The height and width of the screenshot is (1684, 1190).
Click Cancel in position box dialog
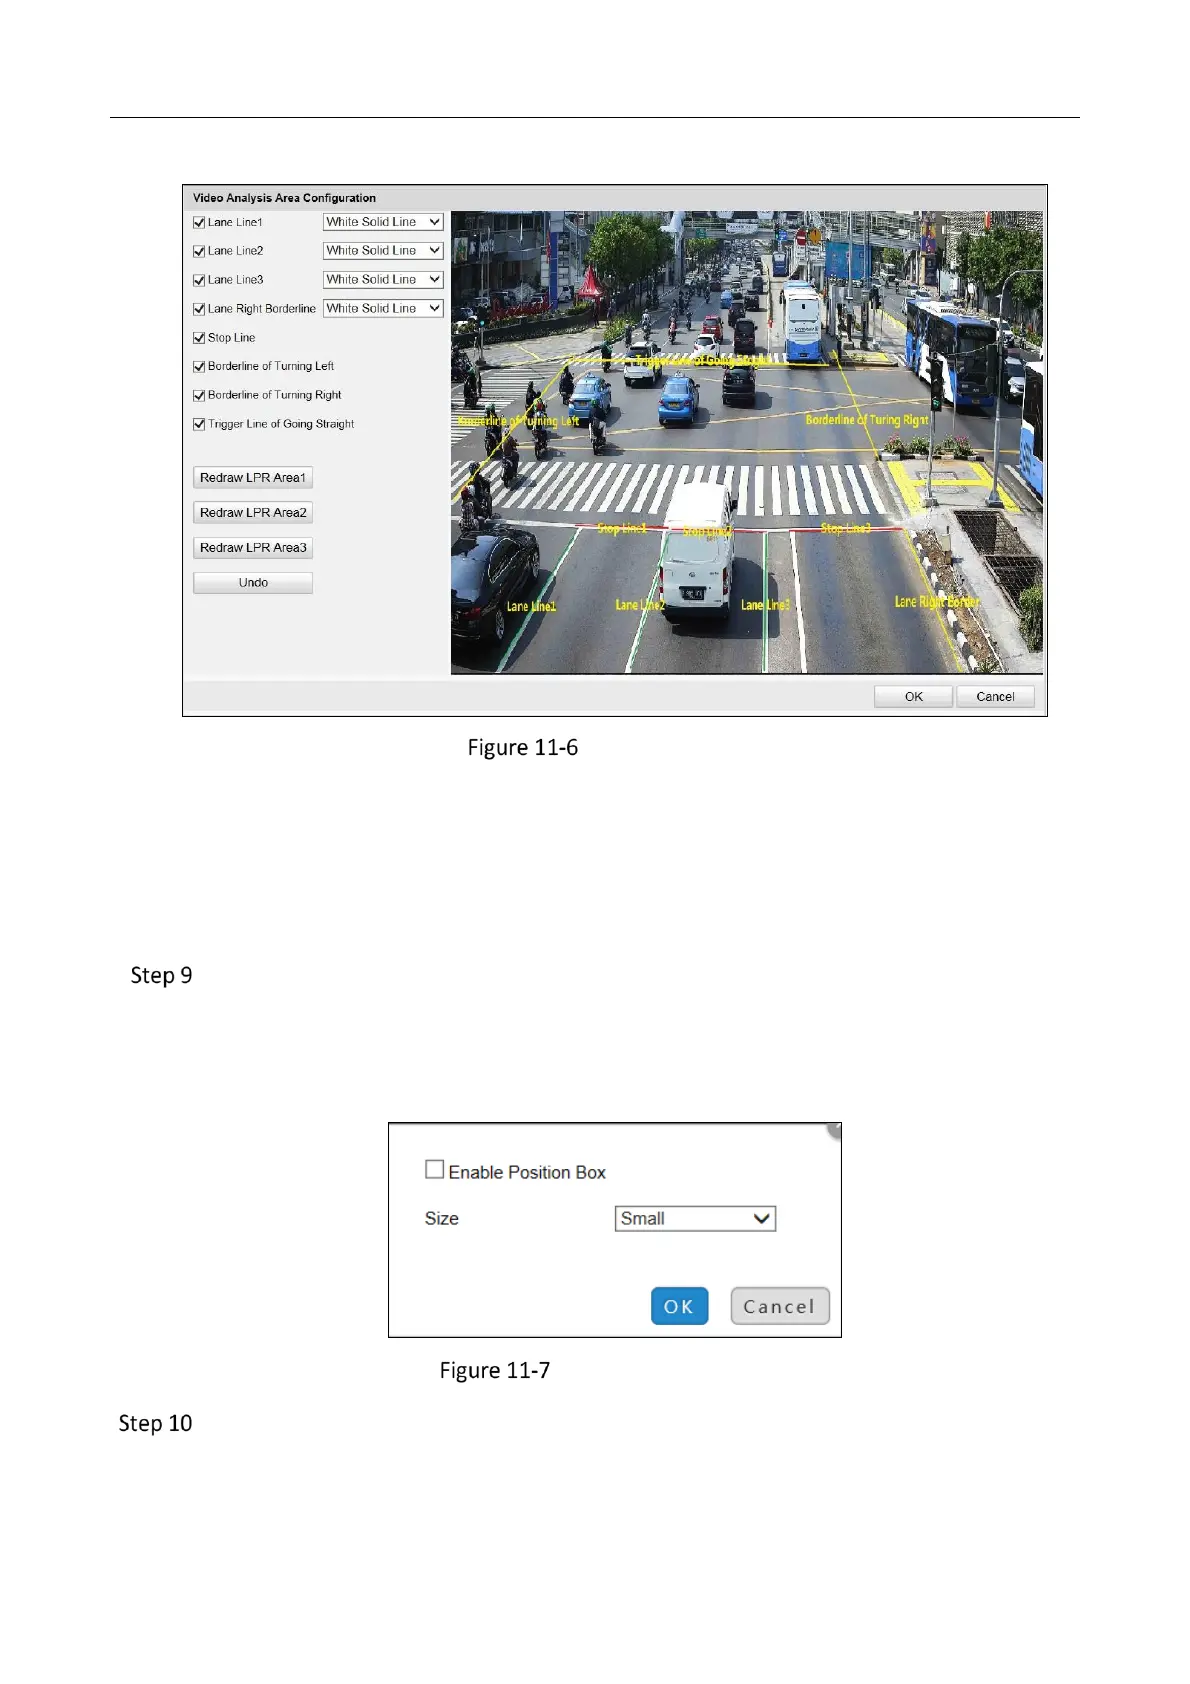coord(780,1306)
